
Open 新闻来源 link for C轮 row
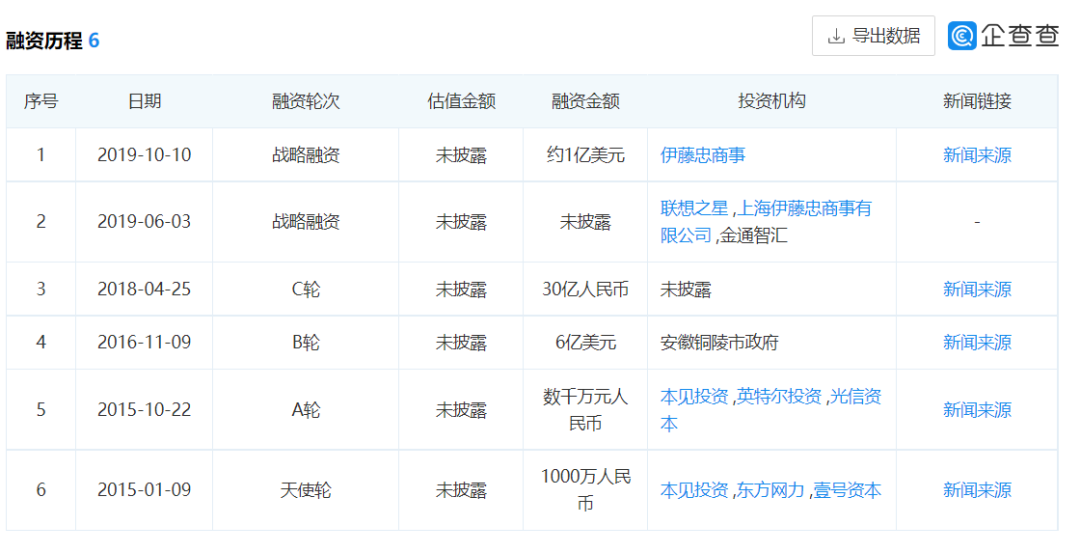[x=977, y=289]
